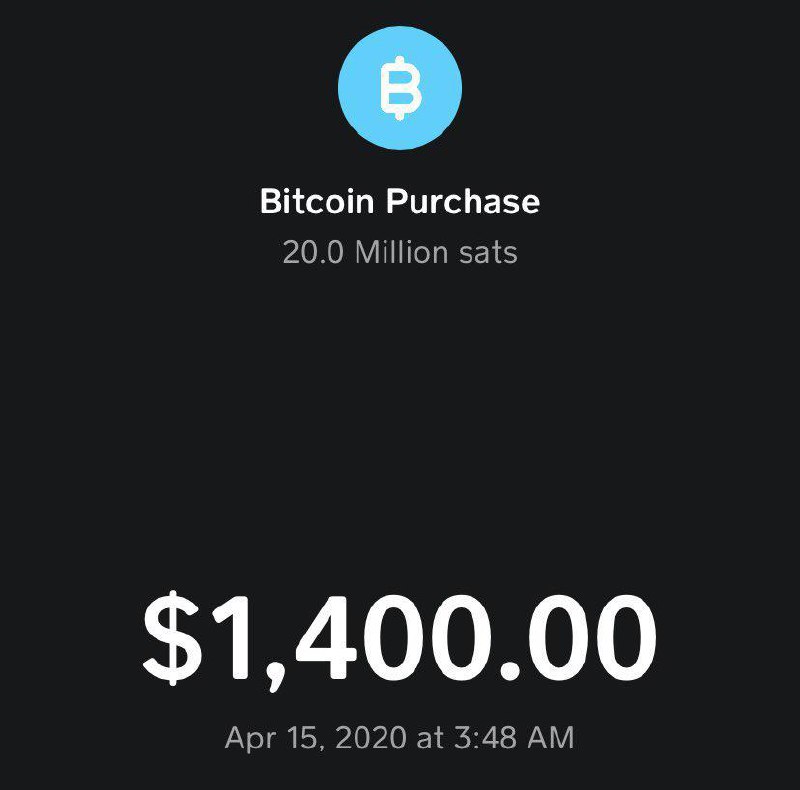The width and height of the screenshot is (800, 790).
Task: Click the word Bitcoin in the title
Action: 317,201
